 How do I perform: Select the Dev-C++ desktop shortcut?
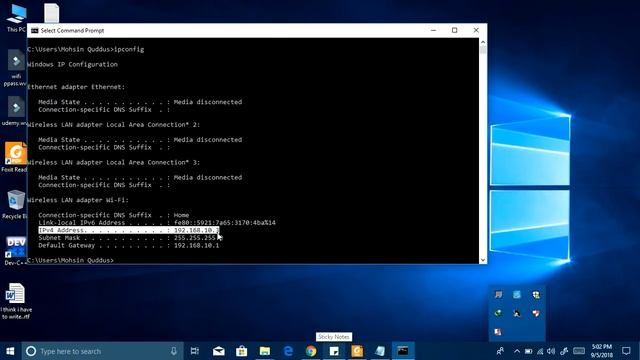(x=16, y=250)
